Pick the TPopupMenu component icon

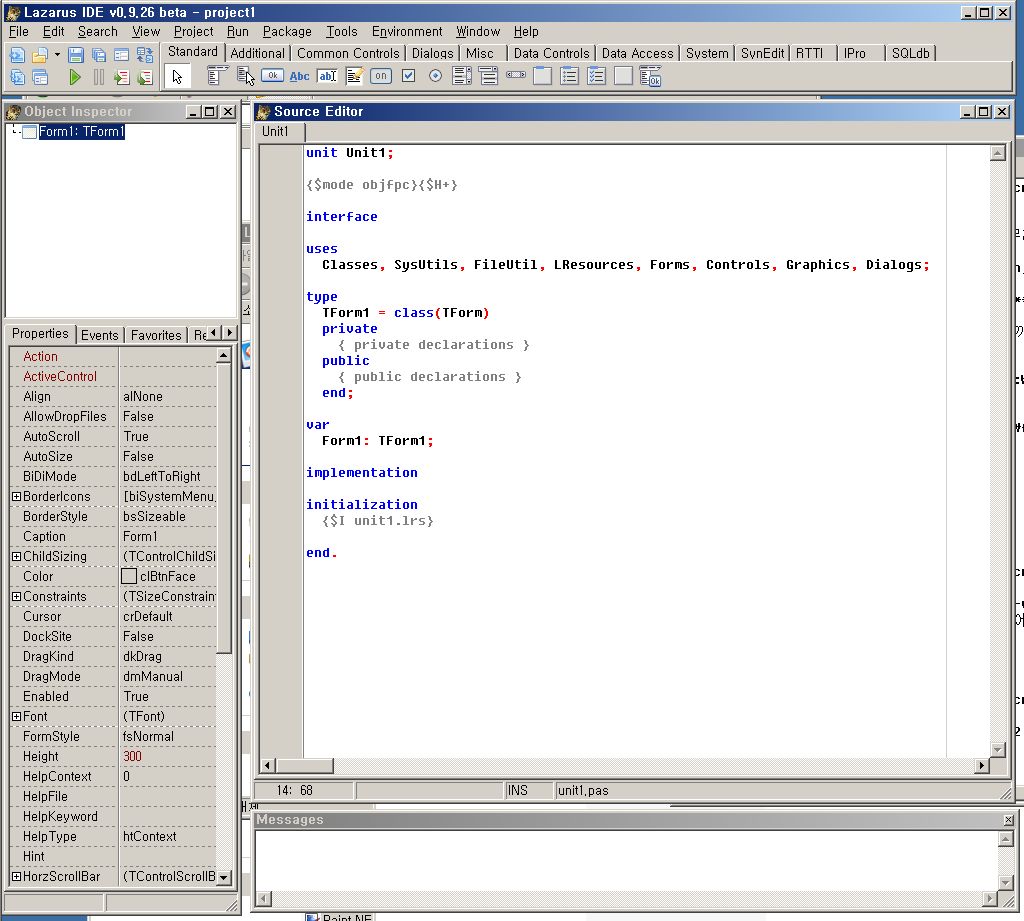246,76
